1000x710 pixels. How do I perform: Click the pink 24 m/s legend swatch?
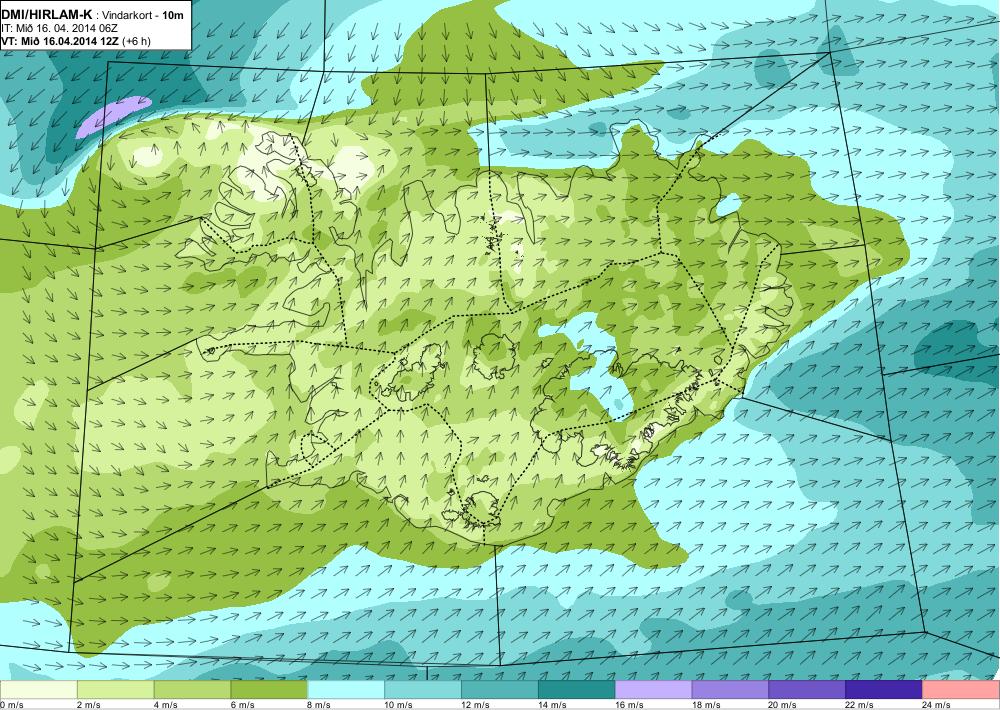(x=960, y=690)
